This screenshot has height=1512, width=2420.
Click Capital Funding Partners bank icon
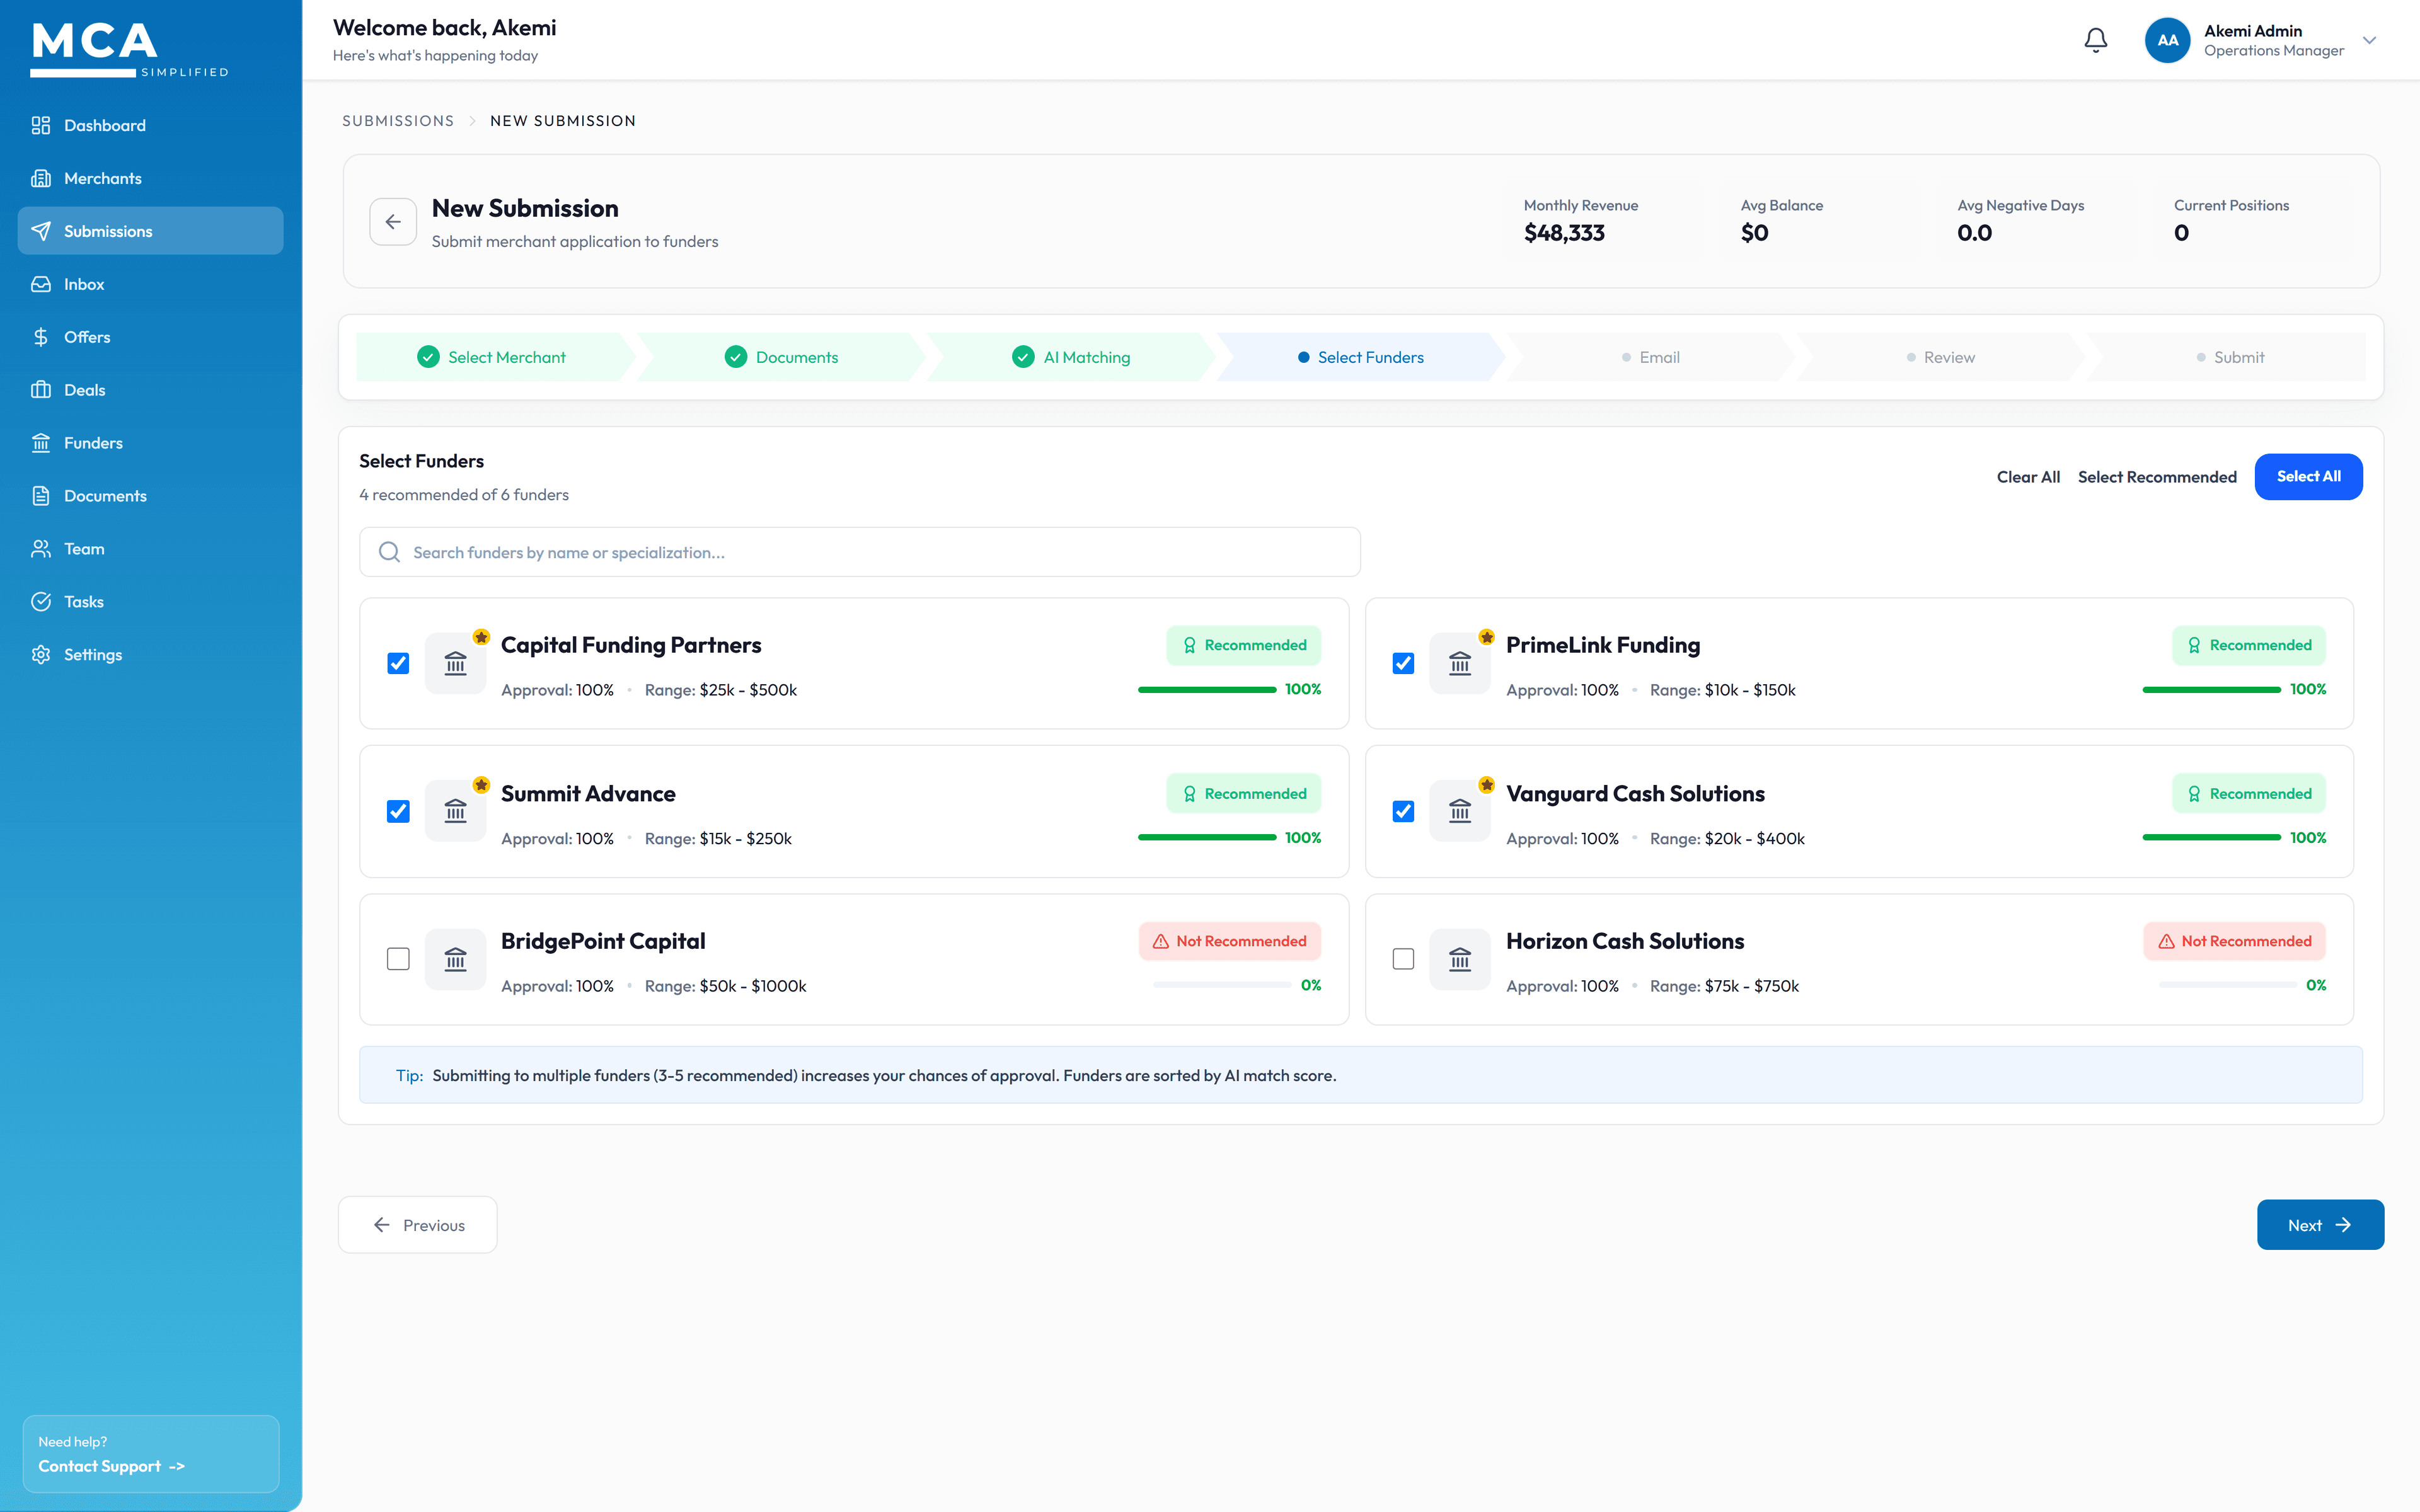(456, 663)
